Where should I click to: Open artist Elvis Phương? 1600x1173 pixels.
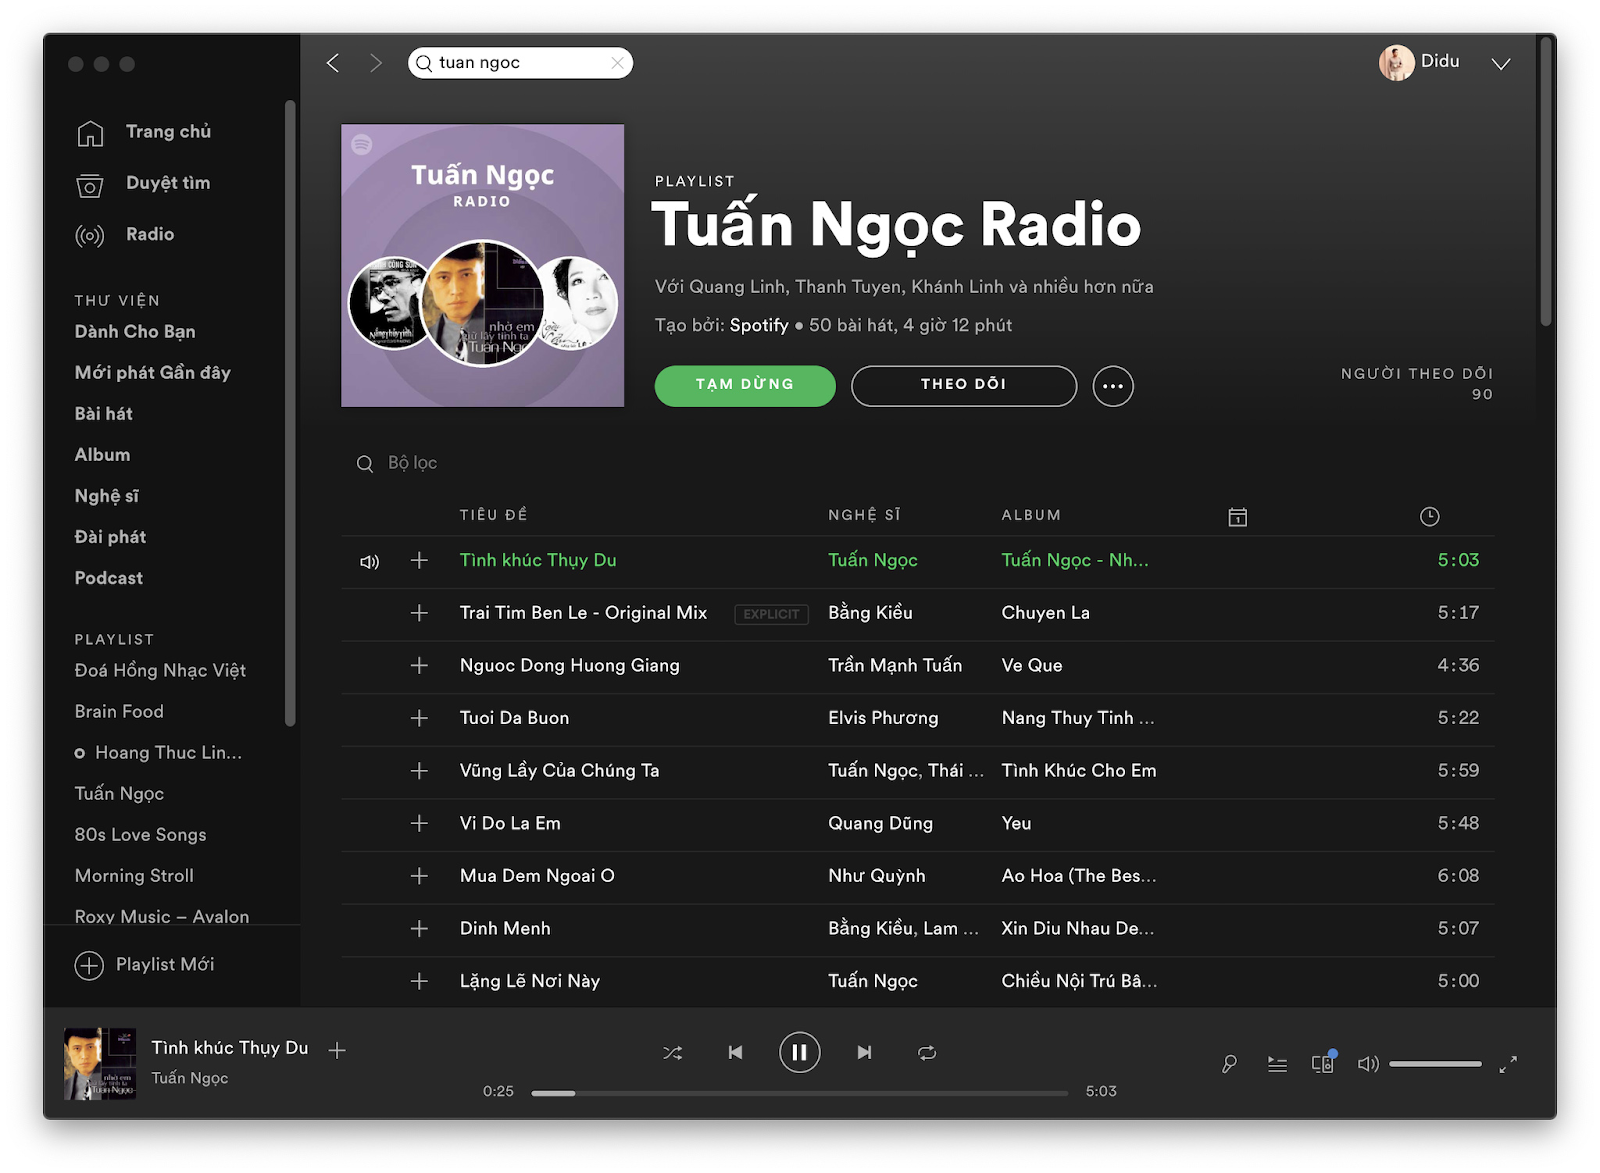click(883, 718)
